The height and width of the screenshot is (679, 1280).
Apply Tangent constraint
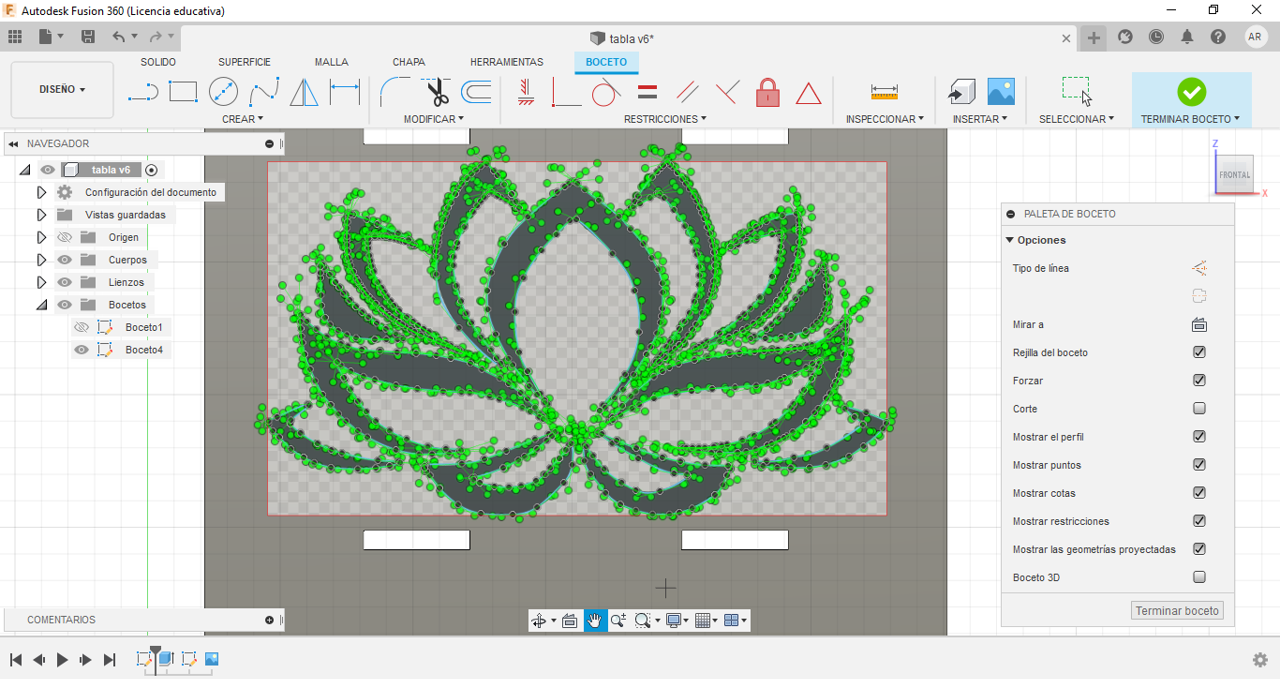click(x=606, y=93)
